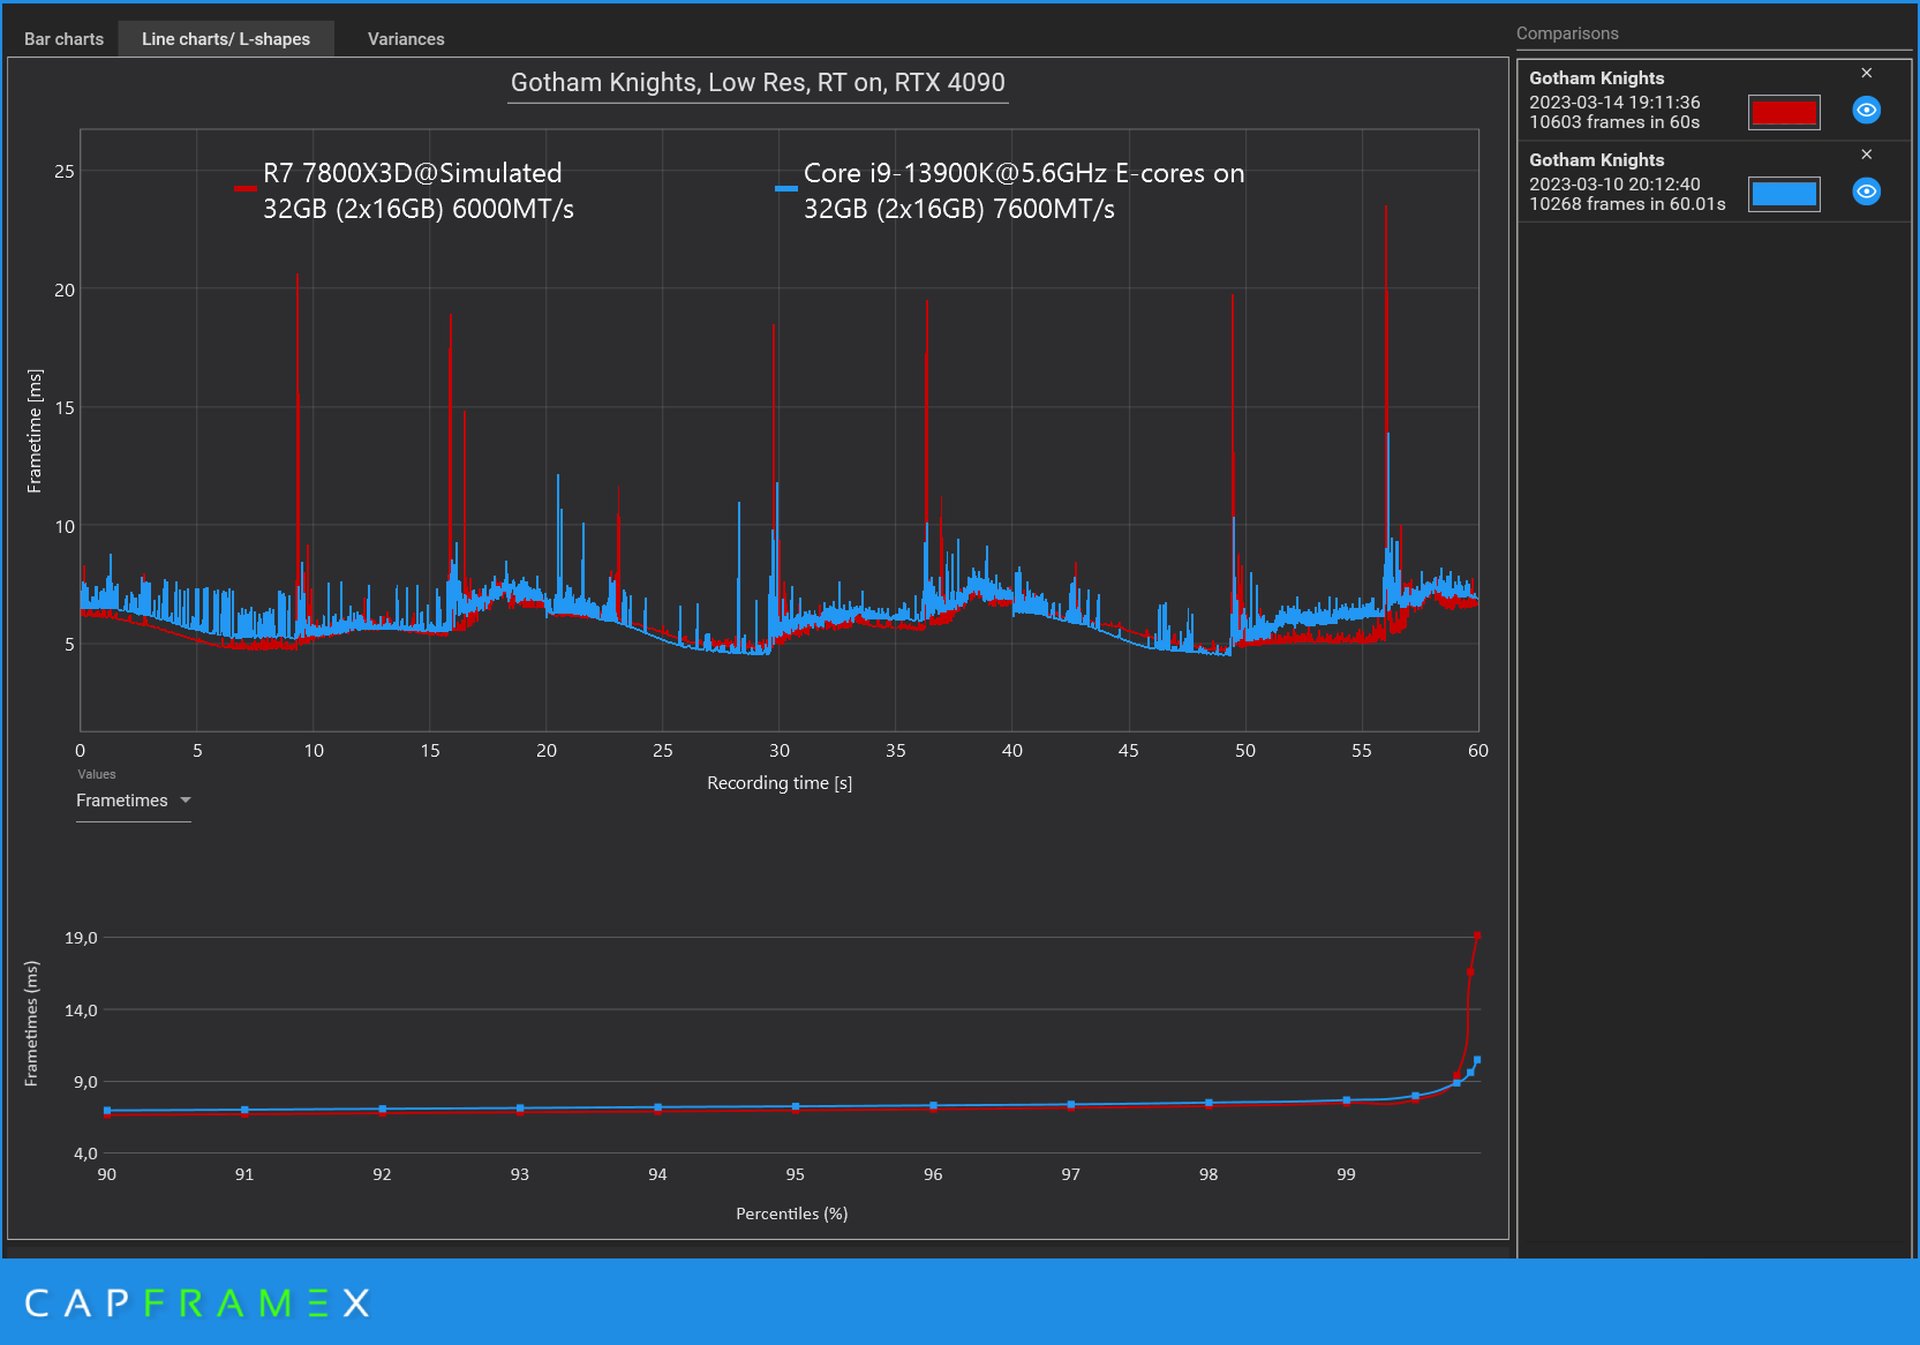Click the R7 7800X3D legend entry
Viewport: 1920px width, 1345px height.
point(404,190)
